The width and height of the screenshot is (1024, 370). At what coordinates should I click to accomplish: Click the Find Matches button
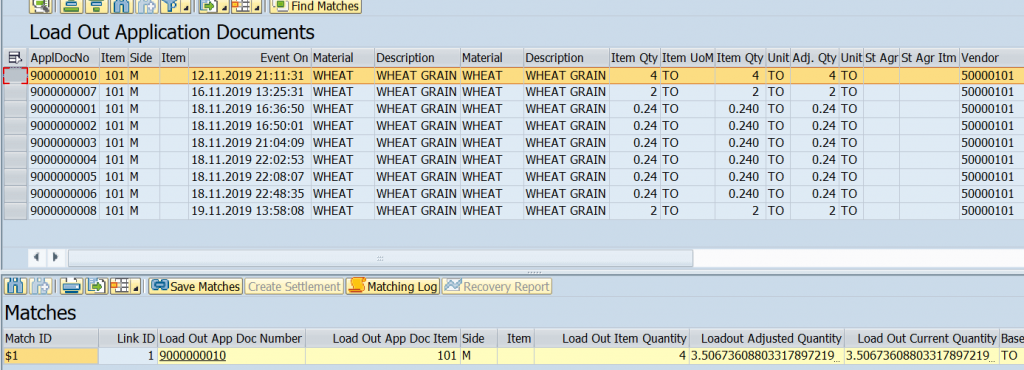click(315, 6)
